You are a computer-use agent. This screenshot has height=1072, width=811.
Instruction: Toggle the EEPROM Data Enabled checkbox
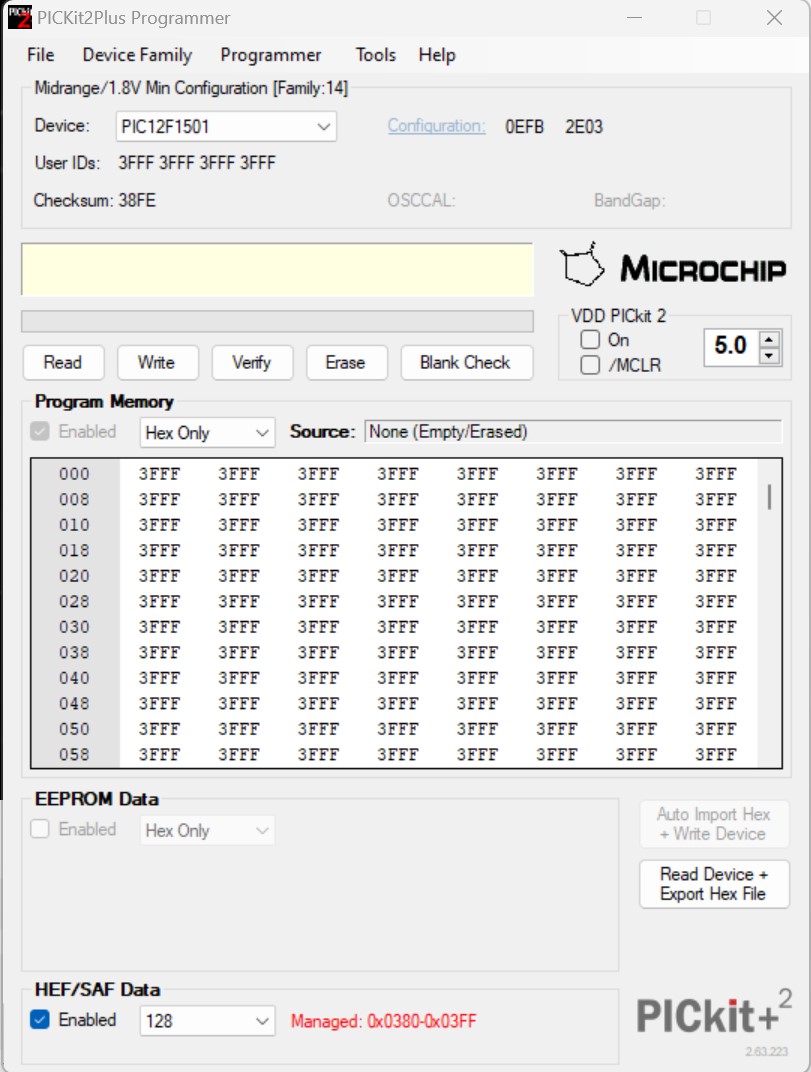point(40,829)
